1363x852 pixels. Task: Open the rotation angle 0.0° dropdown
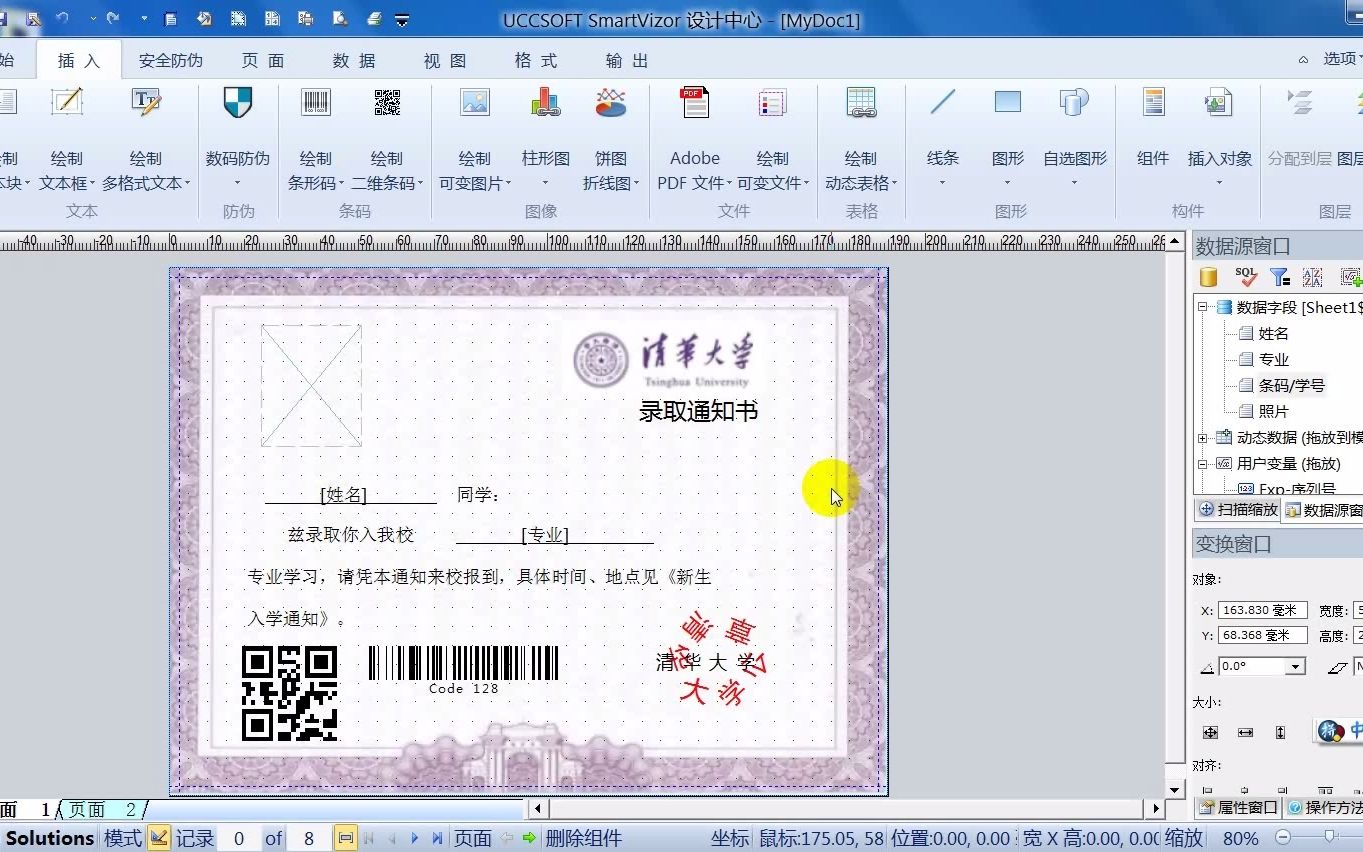tap(1296, 666)
